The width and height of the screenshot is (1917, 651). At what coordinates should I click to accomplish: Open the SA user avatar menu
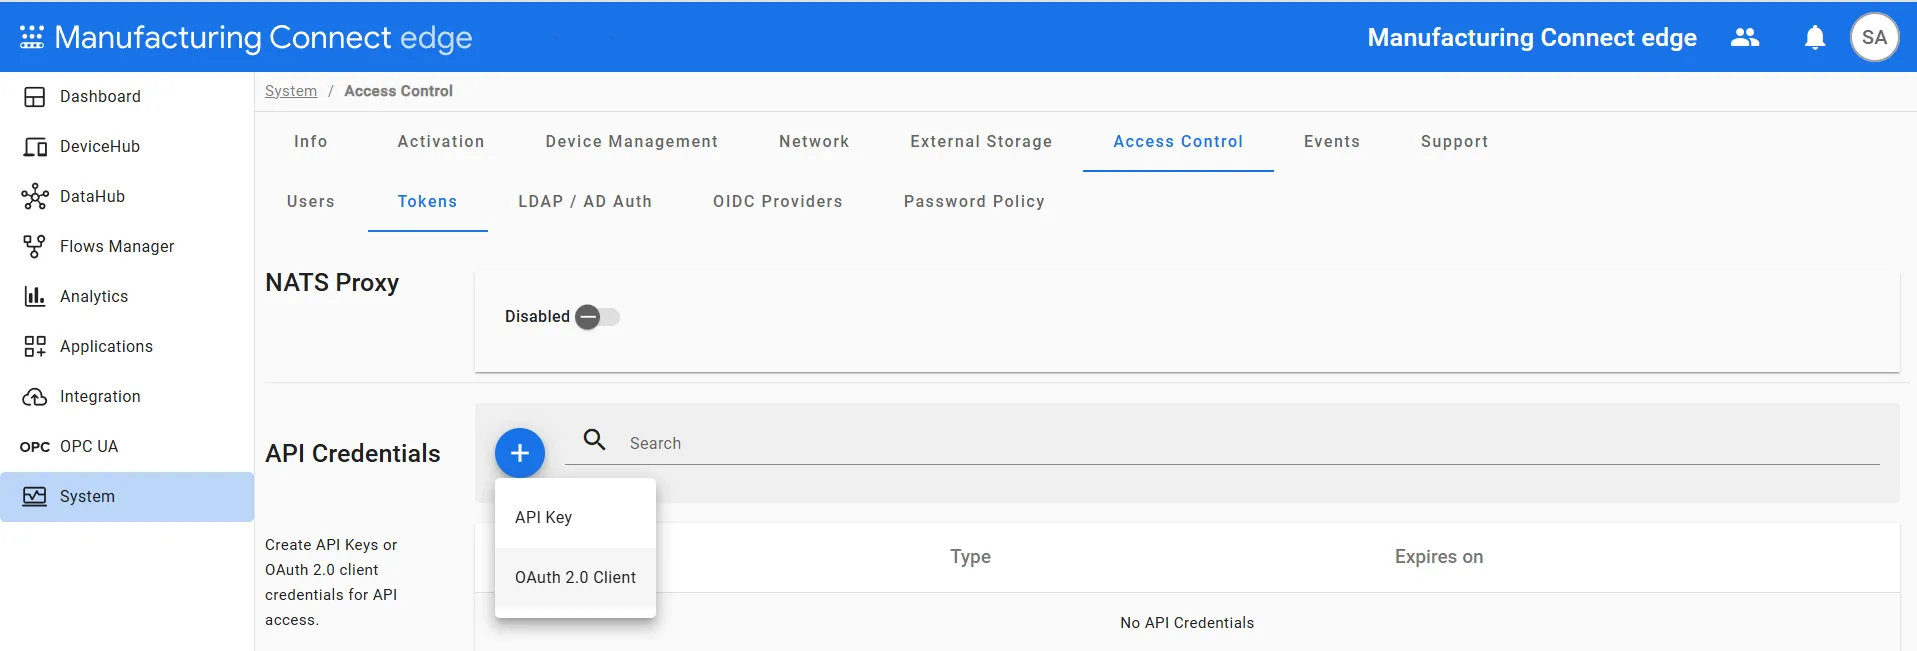tap(1875, 38)
